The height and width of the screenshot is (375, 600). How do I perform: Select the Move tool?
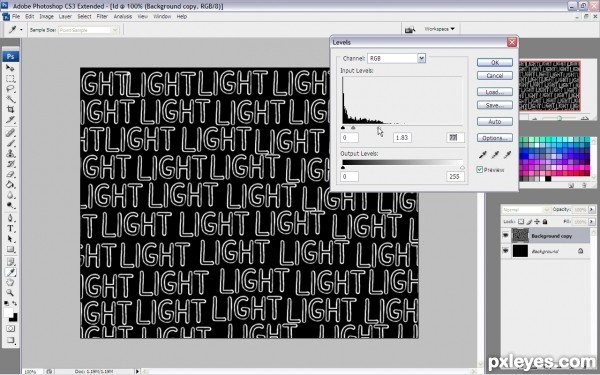10,68
